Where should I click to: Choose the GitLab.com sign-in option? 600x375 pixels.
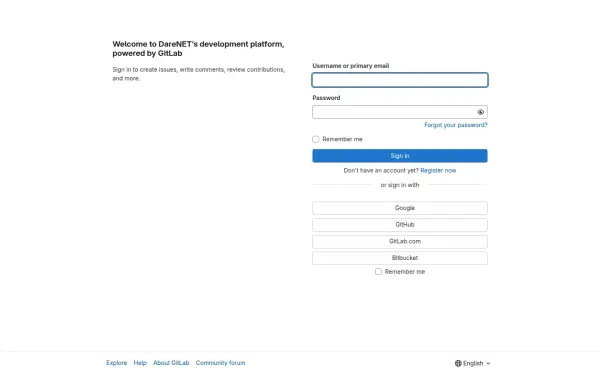[400, 241]
